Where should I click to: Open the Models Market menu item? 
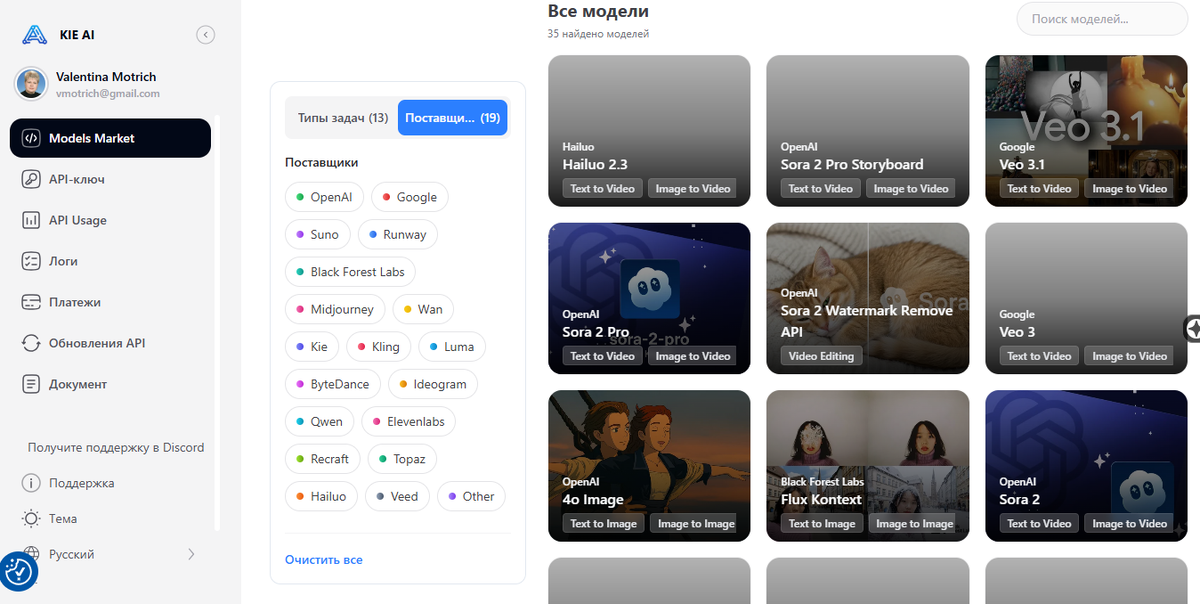click(110, 138)
